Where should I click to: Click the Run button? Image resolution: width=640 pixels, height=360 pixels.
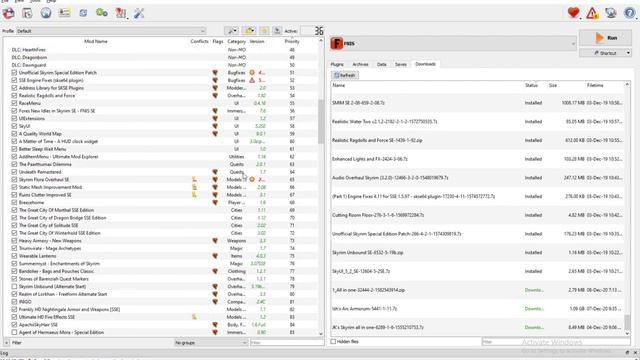click(x=605, y=38)
